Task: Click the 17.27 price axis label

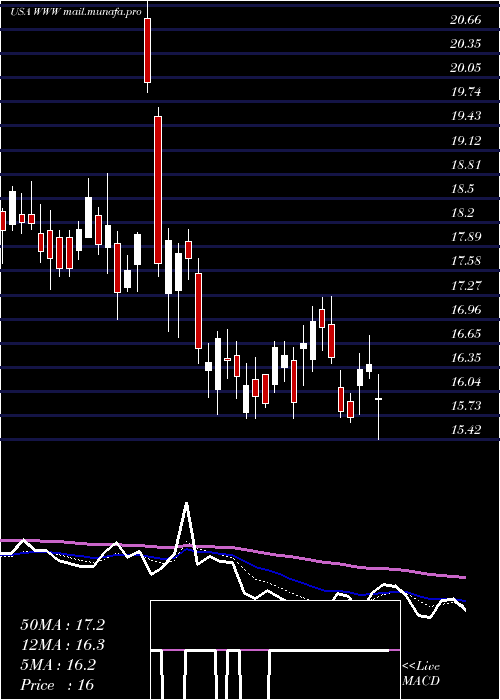Action: coord(466,285)
